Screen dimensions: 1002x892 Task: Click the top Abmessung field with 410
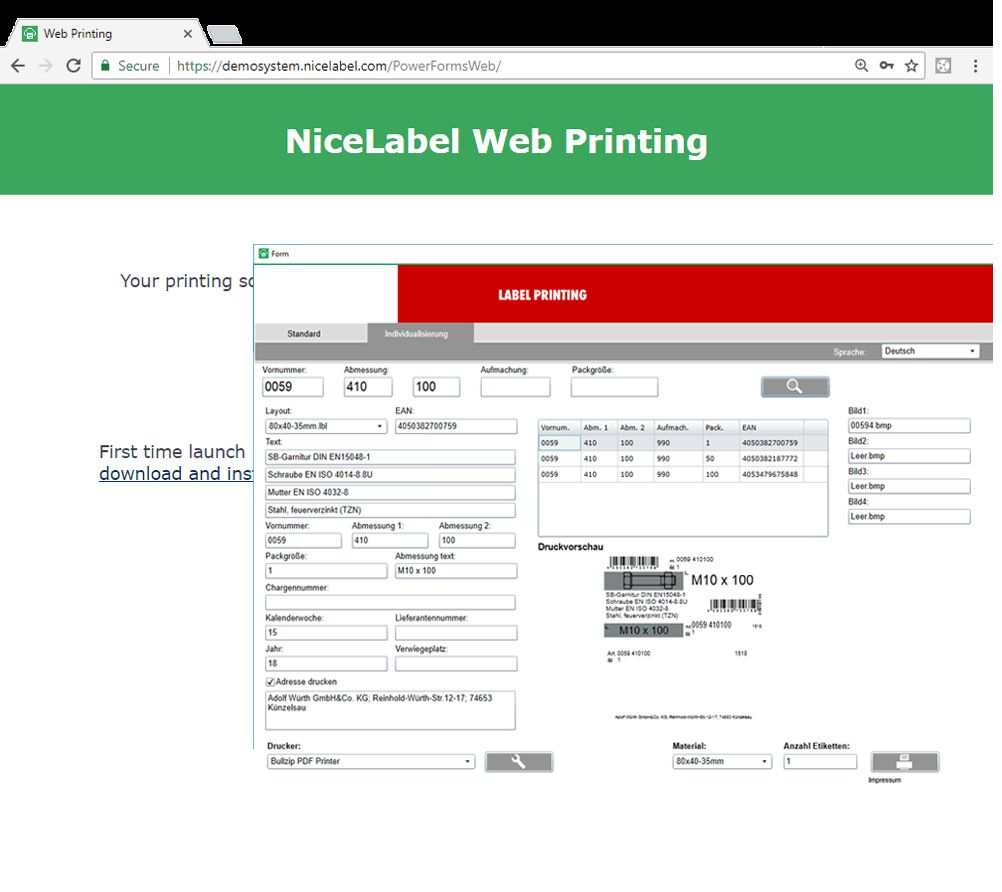click(x=368, y=387)
